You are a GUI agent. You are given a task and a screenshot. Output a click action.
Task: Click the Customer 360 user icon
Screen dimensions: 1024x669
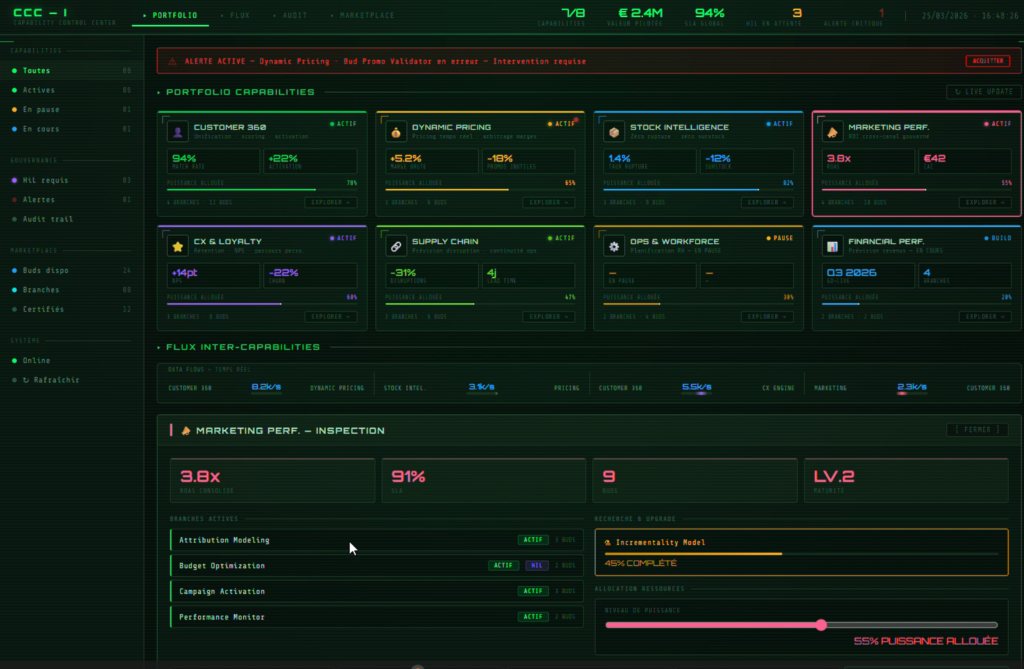coord(177,132)
